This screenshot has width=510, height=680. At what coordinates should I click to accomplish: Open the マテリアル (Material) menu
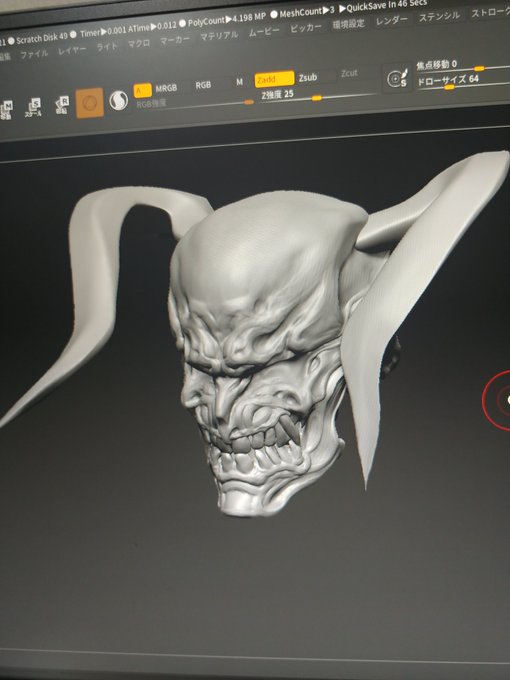pyautogui.click(x=219, y=36)
